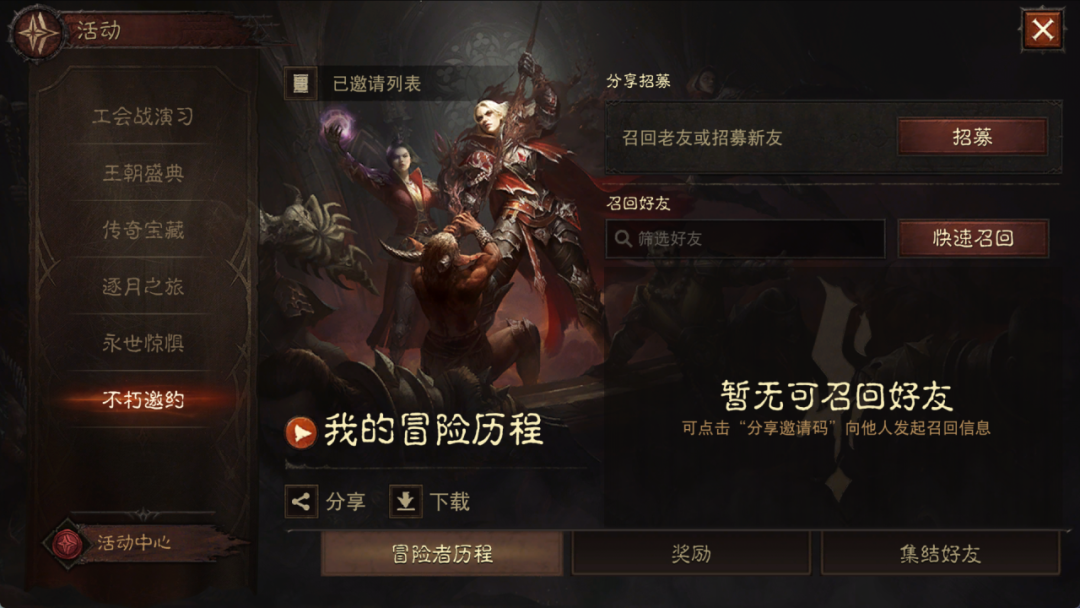The width and height of the screenshot is (1080, 608).
Task: Click the red 活动中心 gem icon
Action: [x=67, y=544]
